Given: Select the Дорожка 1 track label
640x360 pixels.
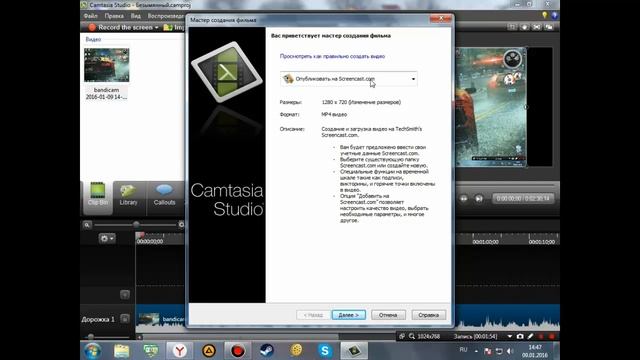Looking at the screenshot, I should pos(98,319).
